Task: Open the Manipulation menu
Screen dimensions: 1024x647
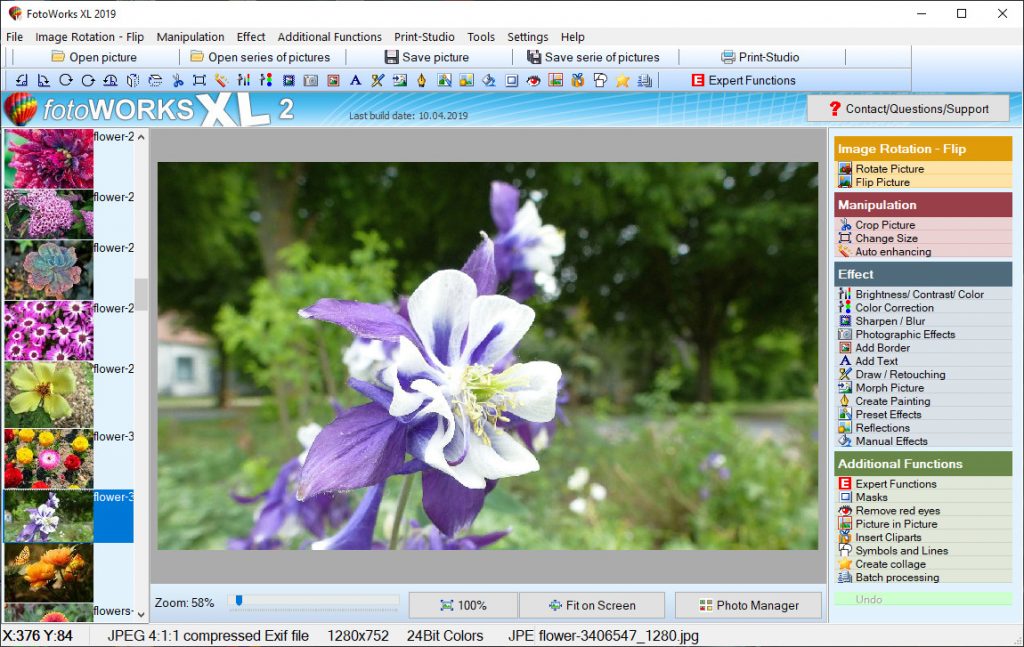Action: click(190, 36)
